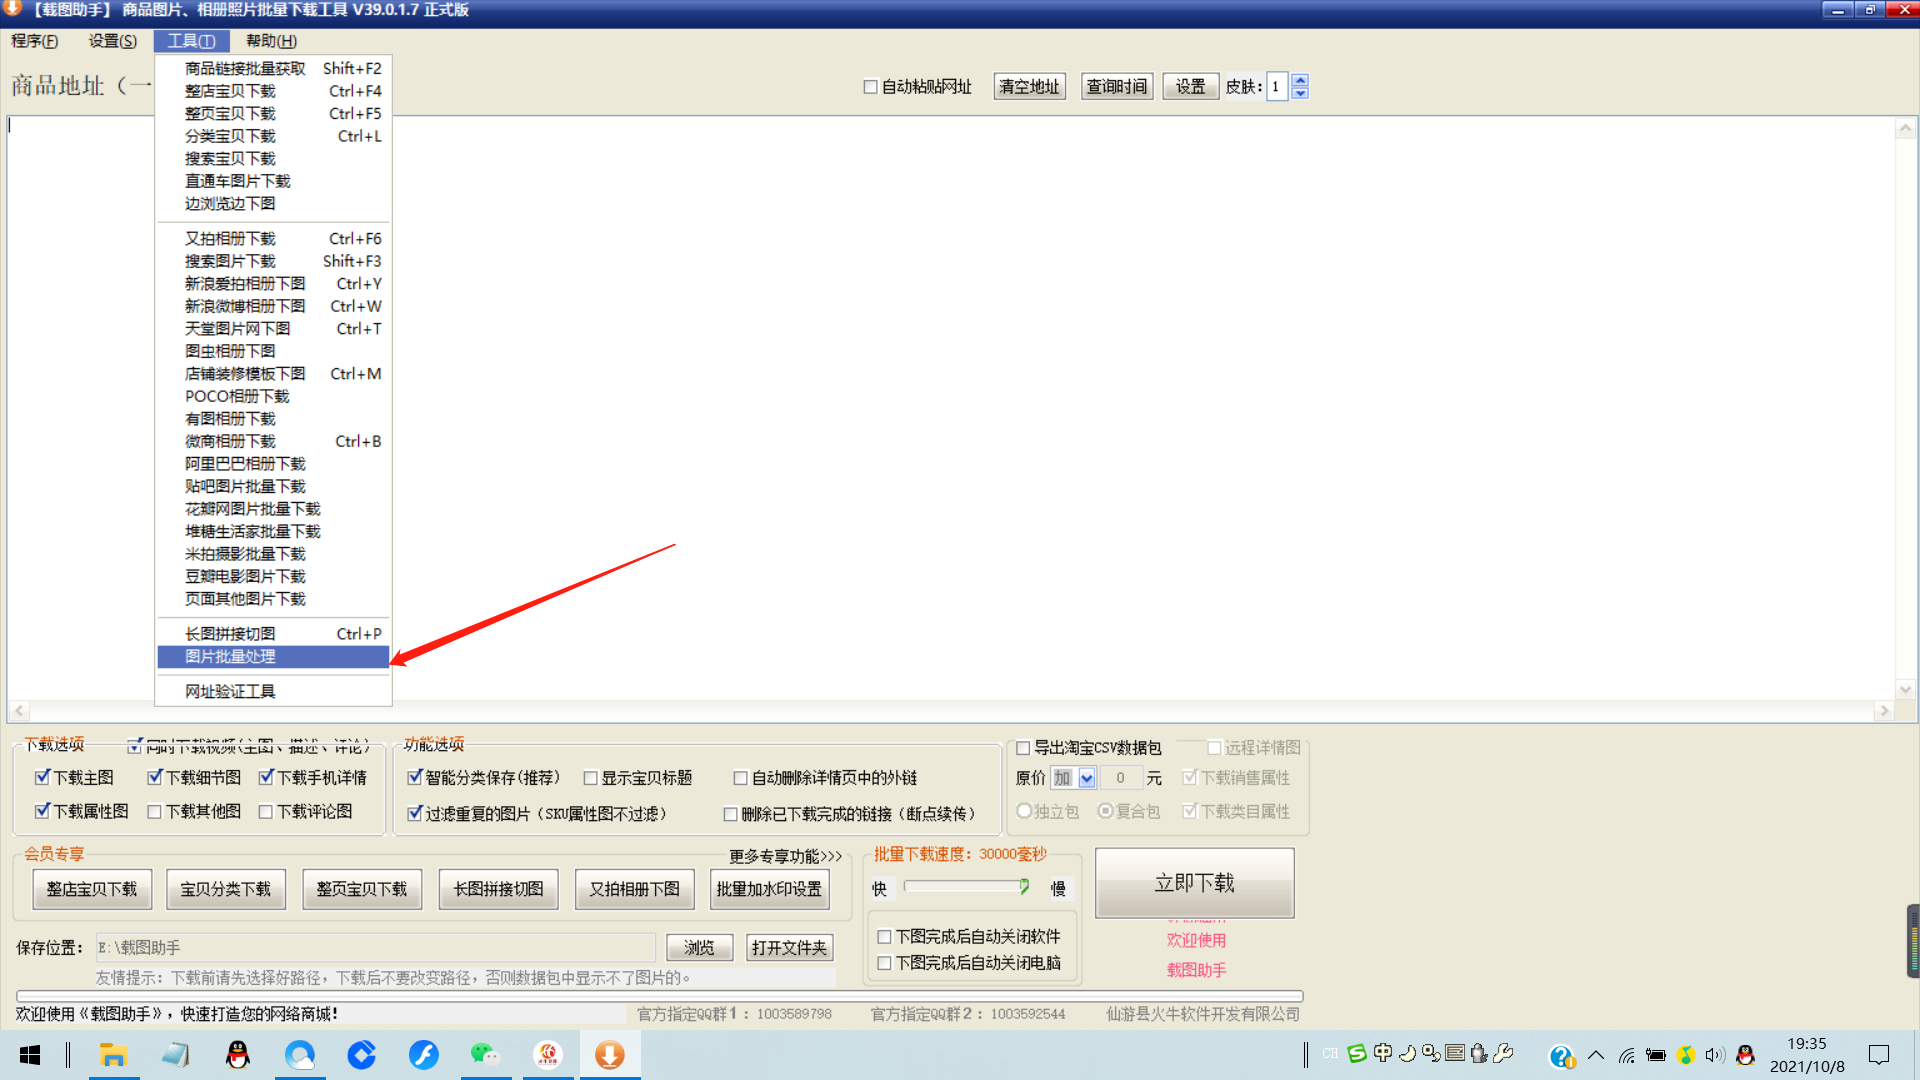Uncheck 下载主图 checkbox

click(x=42, y=777)
